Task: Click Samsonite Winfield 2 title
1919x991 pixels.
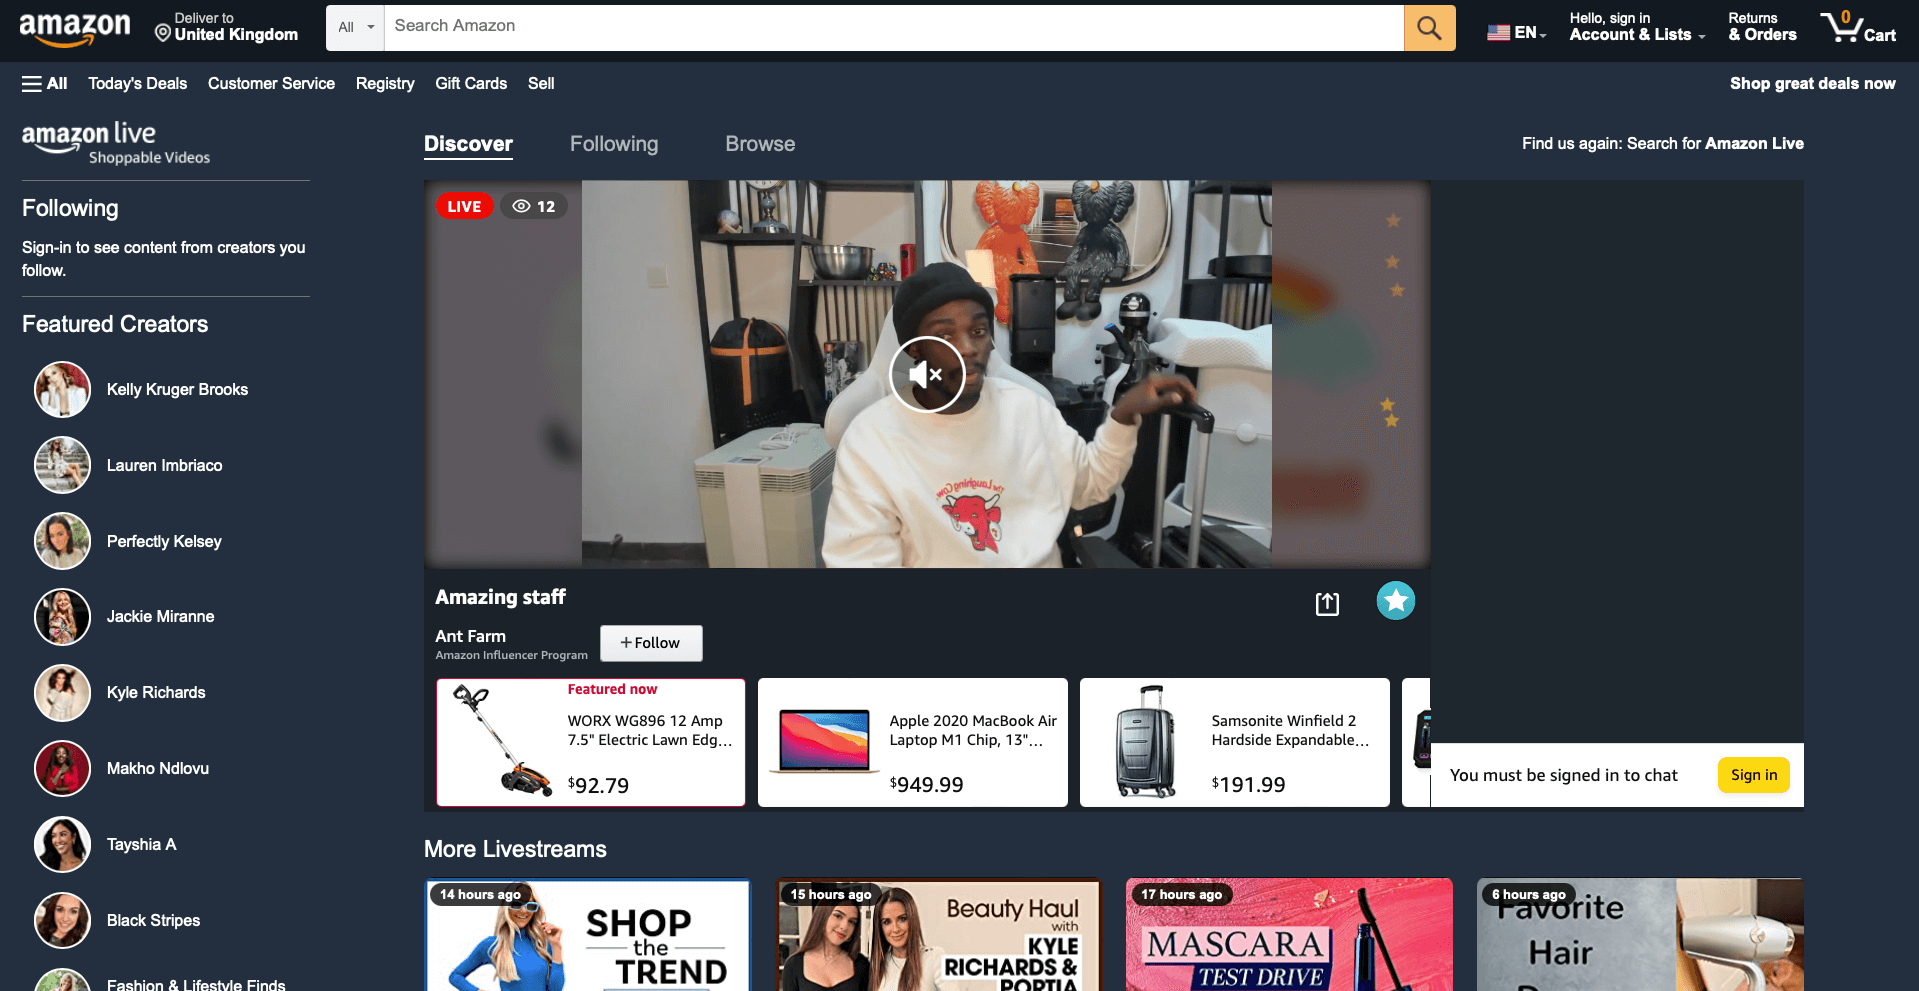Action: point(1290,730)
